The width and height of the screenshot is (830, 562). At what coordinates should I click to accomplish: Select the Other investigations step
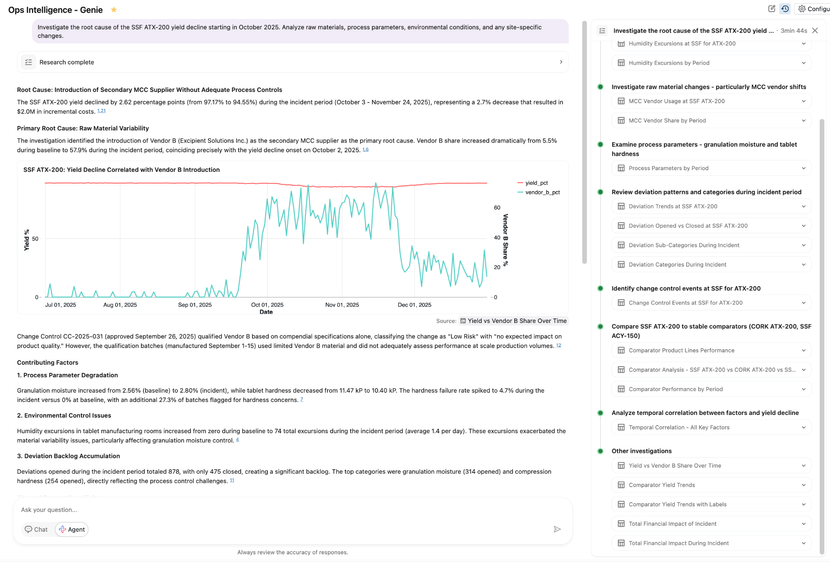coord(642,451)
